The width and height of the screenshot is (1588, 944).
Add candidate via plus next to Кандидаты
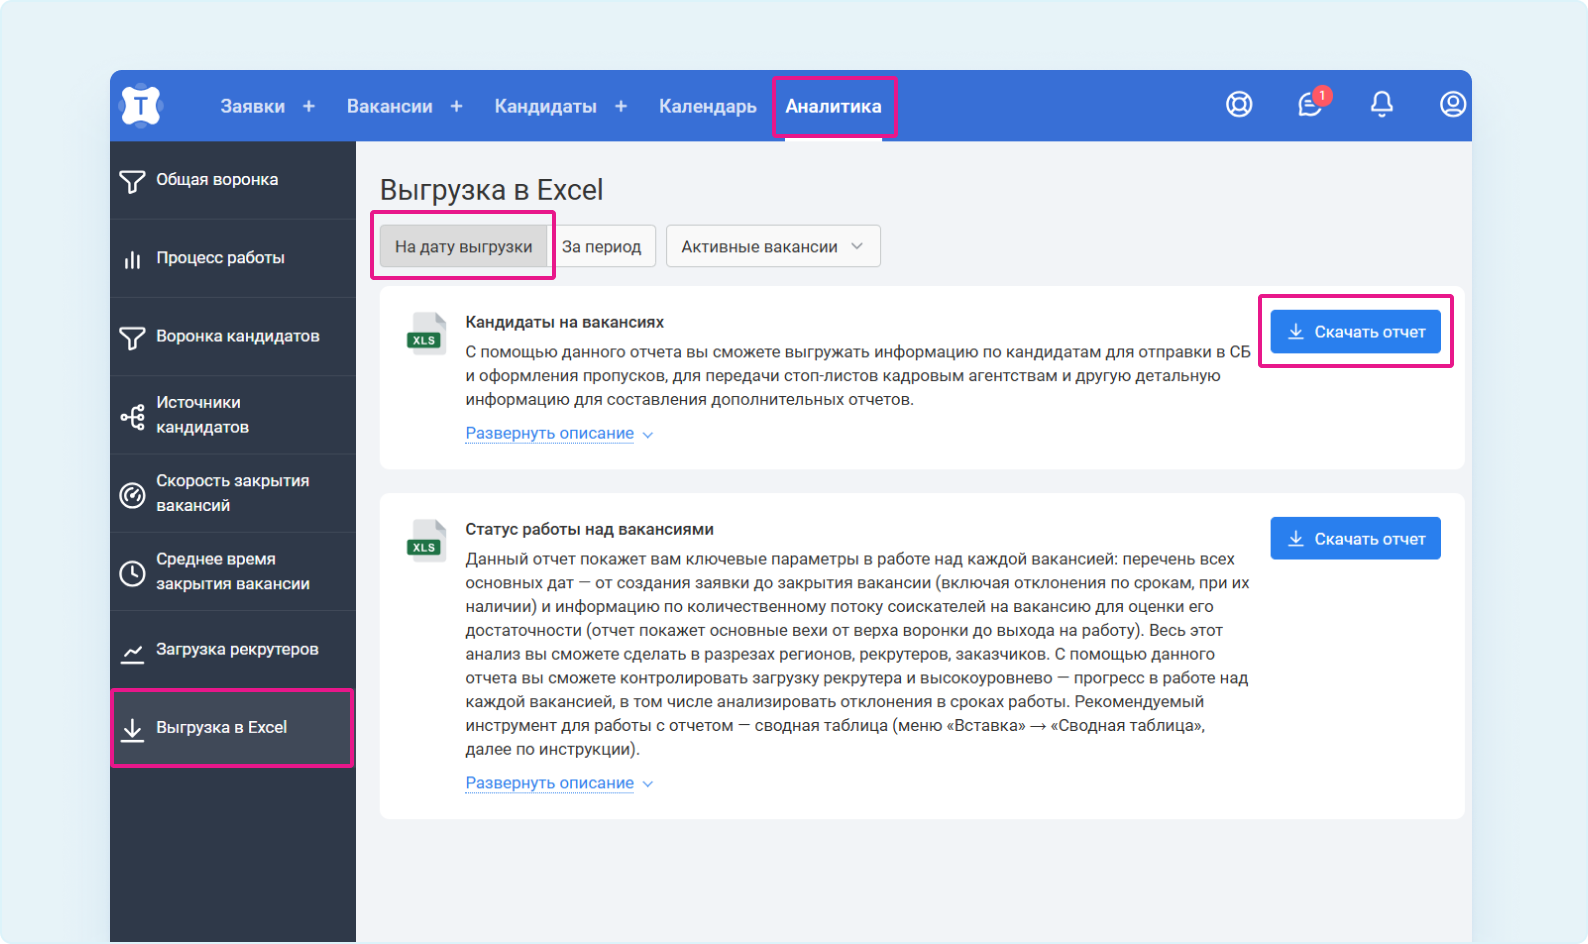coord(621,106)
